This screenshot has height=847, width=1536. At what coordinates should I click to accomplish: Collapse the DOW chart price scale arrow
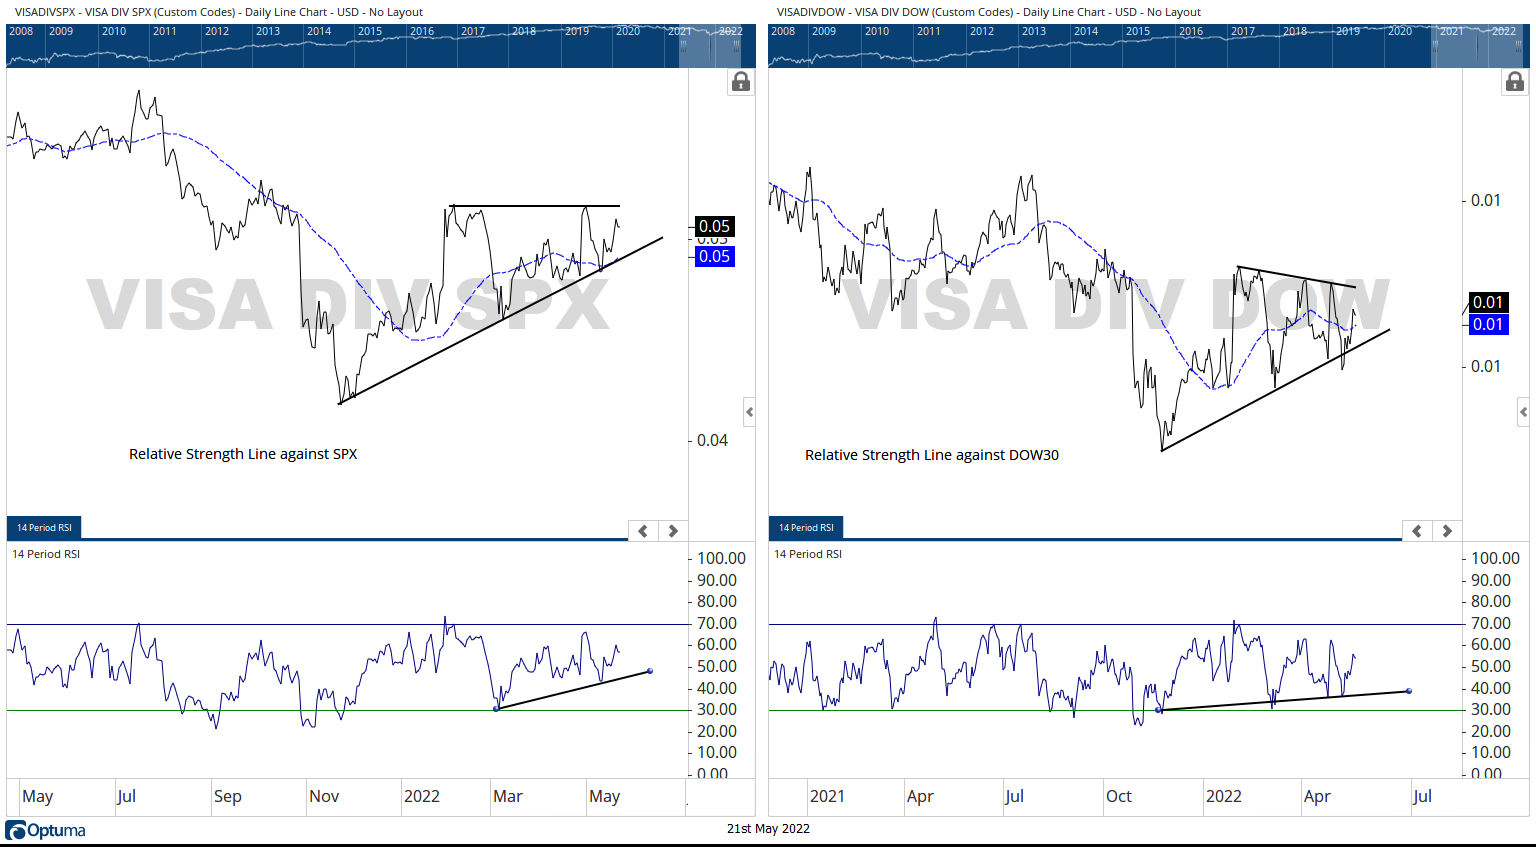coord(1523,412)
